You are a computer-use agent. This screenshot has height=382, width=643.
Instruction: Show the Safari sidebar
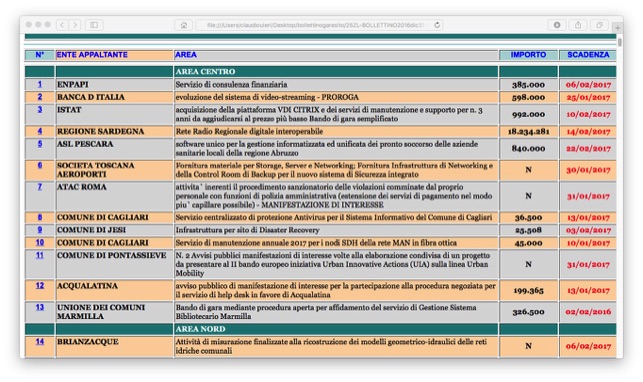pyautogui.click(x=94, y=25)
